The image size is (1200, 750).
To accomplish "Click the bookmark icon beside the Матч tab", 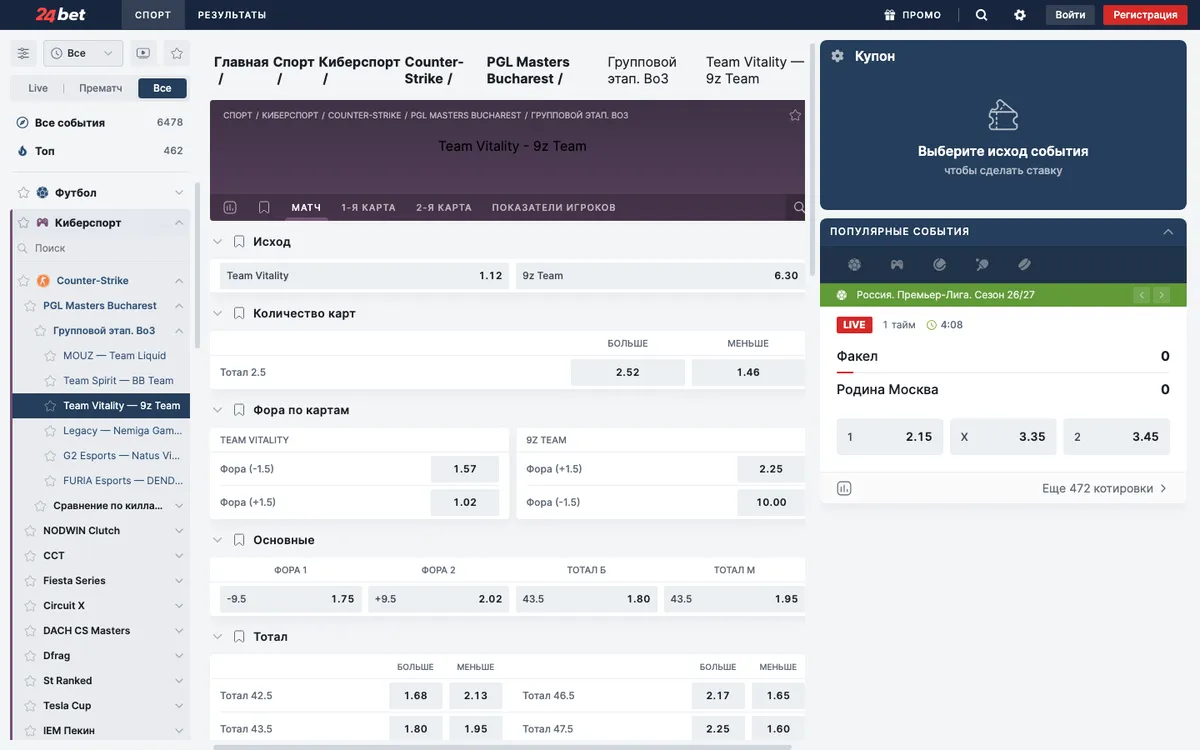I will click(264, 207).
